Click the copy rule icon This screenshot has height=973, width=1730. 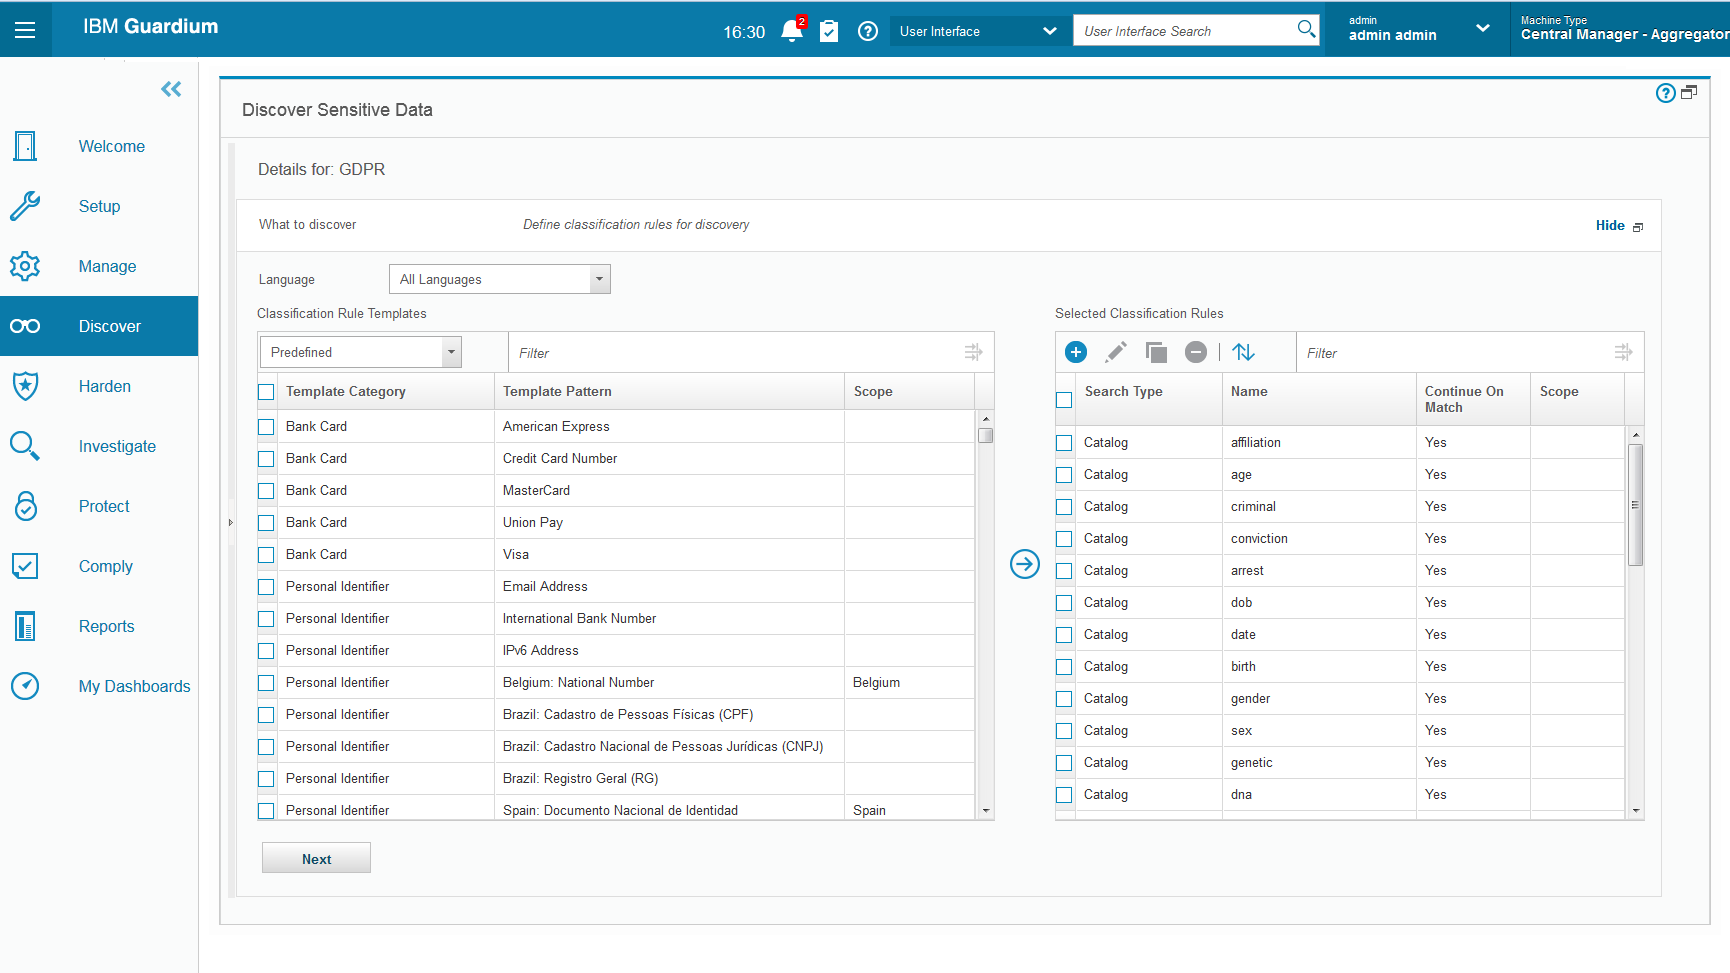coord(1156,352)
